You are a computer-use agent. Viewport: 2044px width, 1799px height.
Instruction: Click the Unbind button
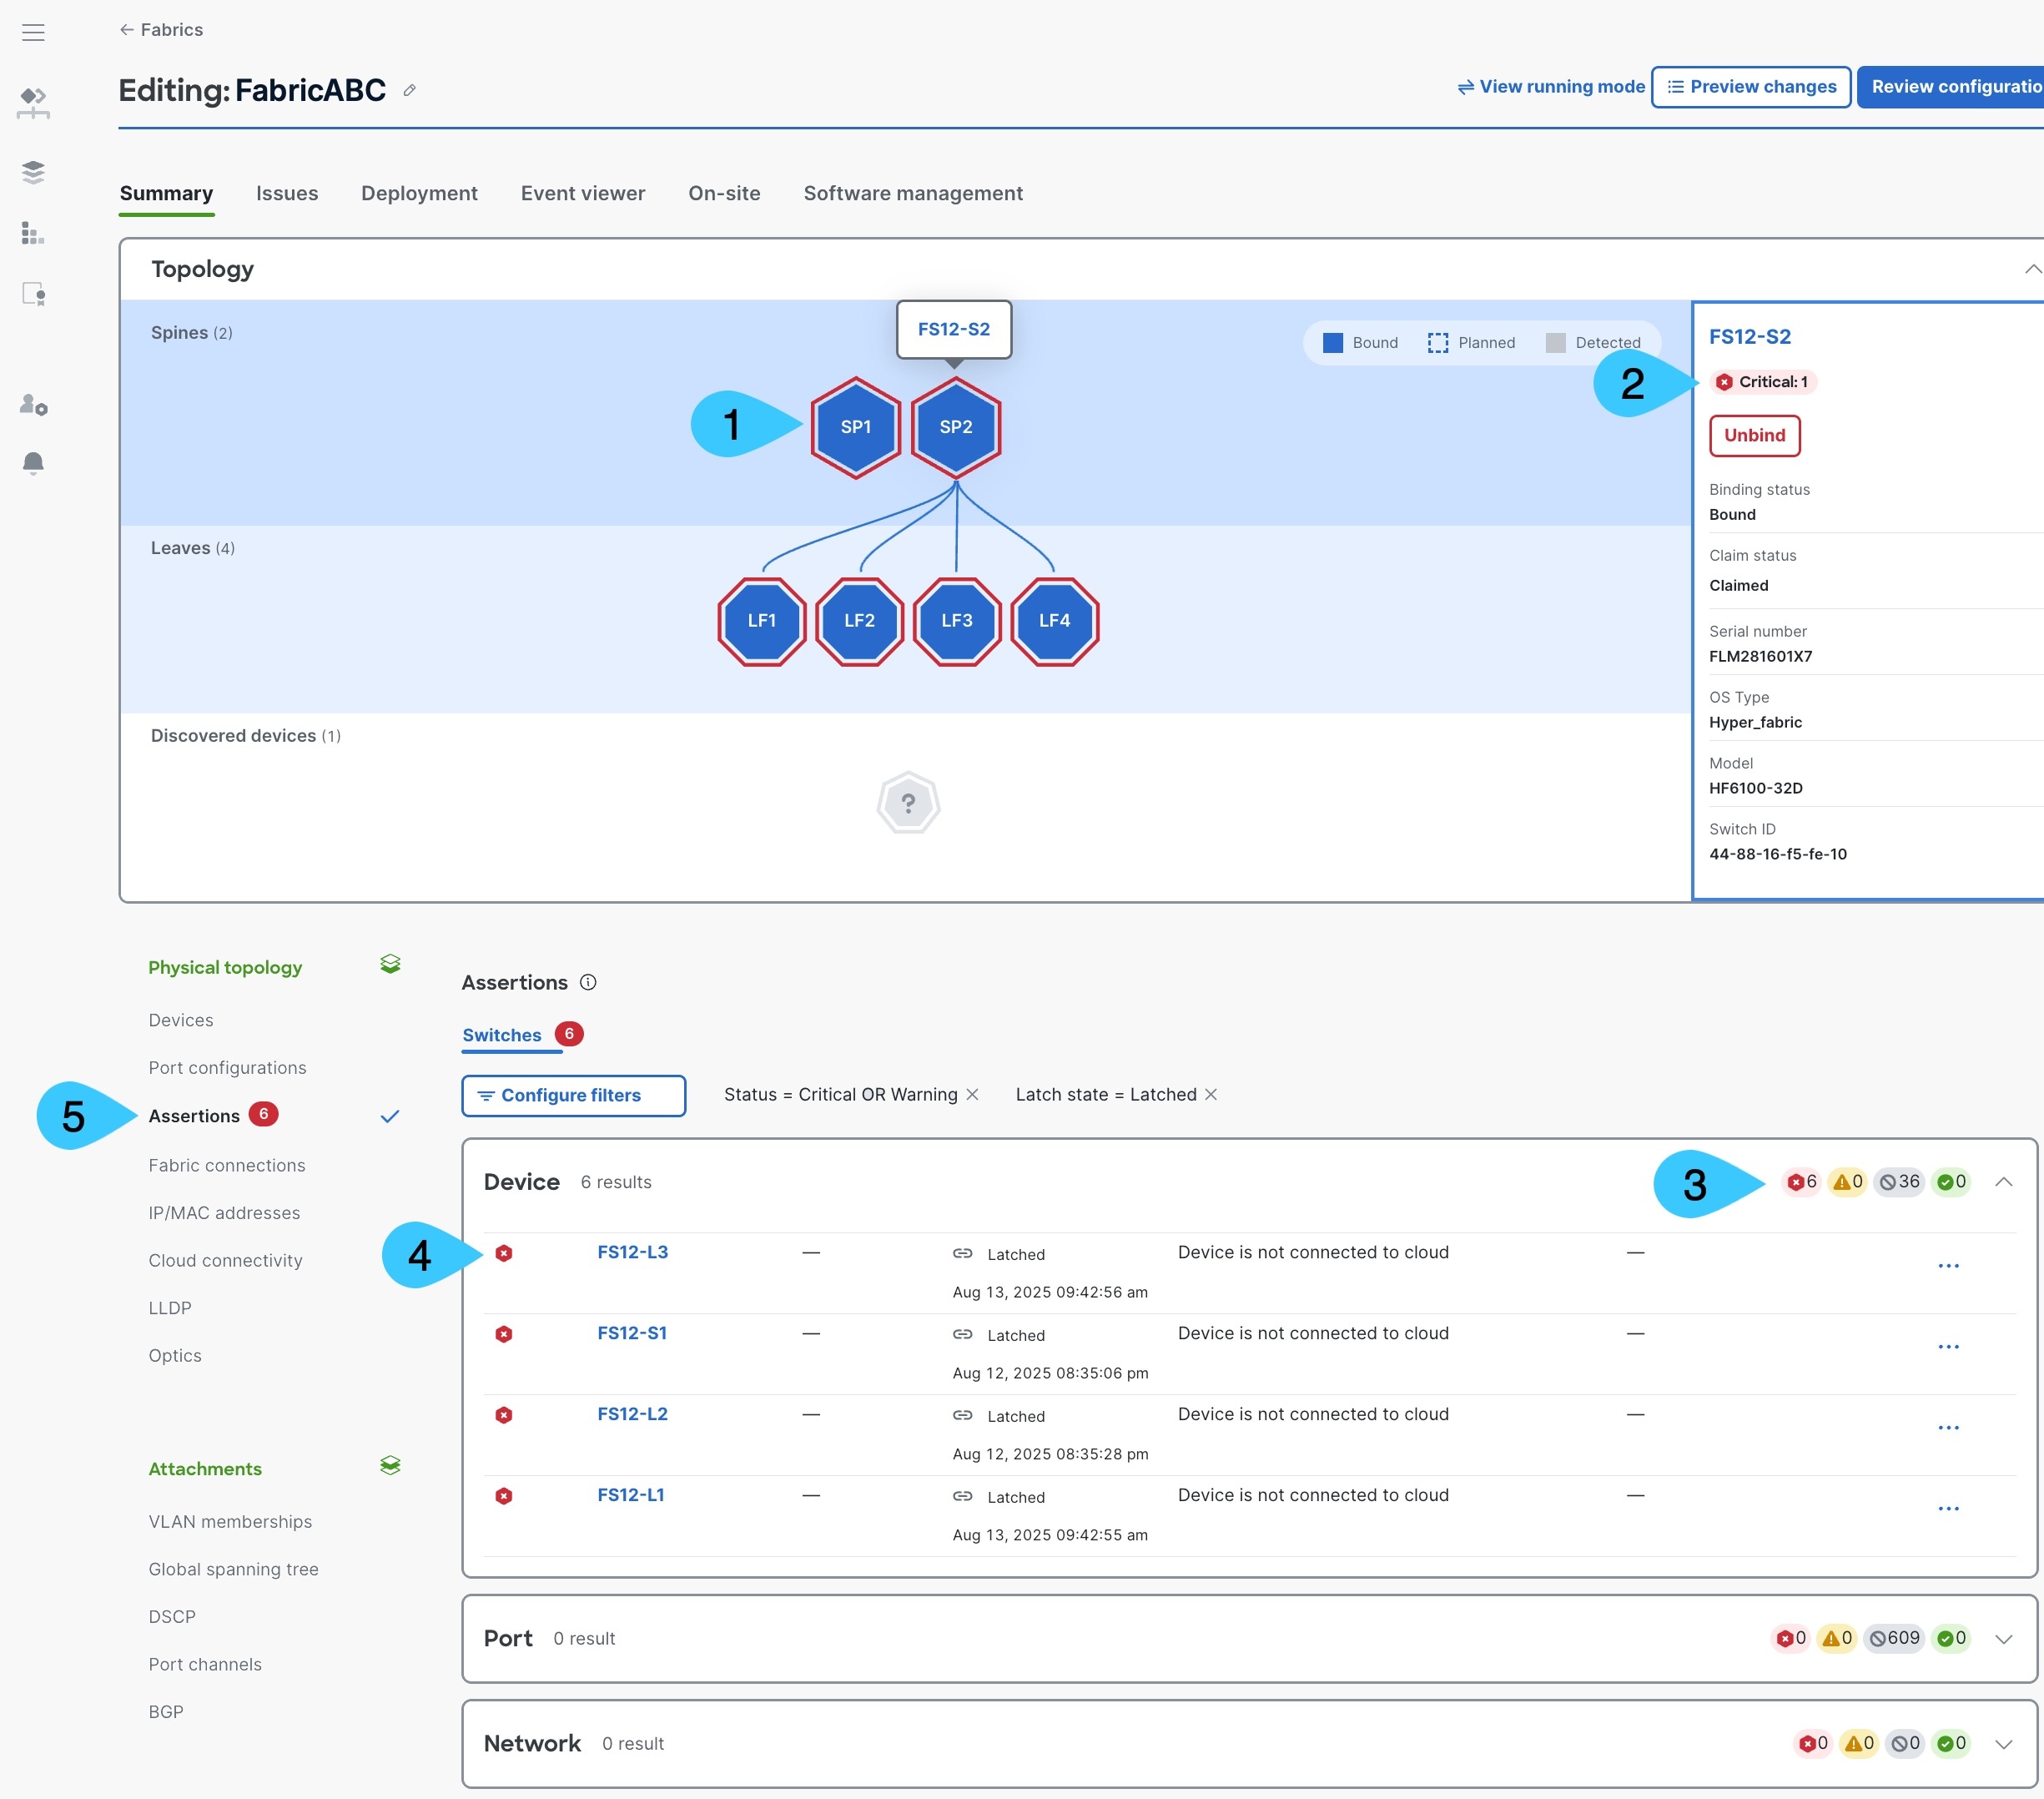(1754, 436)
